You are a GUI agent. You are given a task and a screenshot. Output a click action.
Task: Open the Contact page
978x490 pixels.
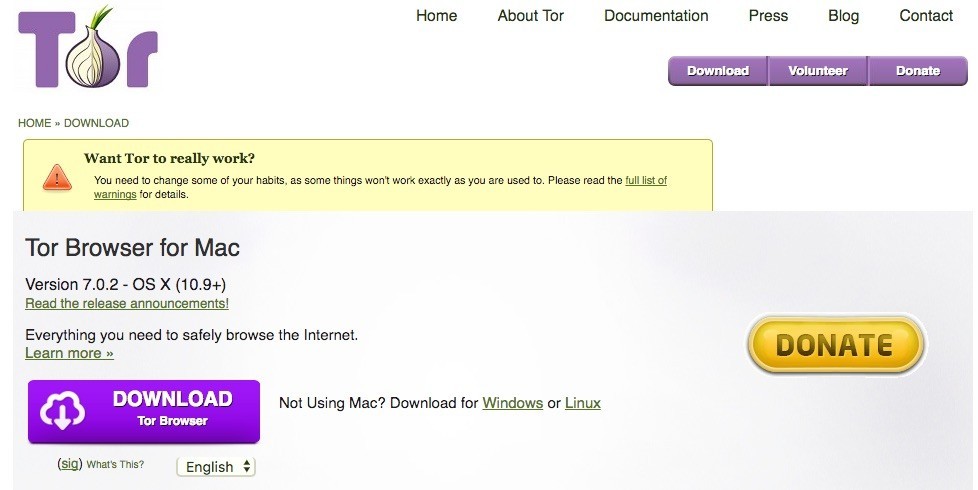pos(926,16)
